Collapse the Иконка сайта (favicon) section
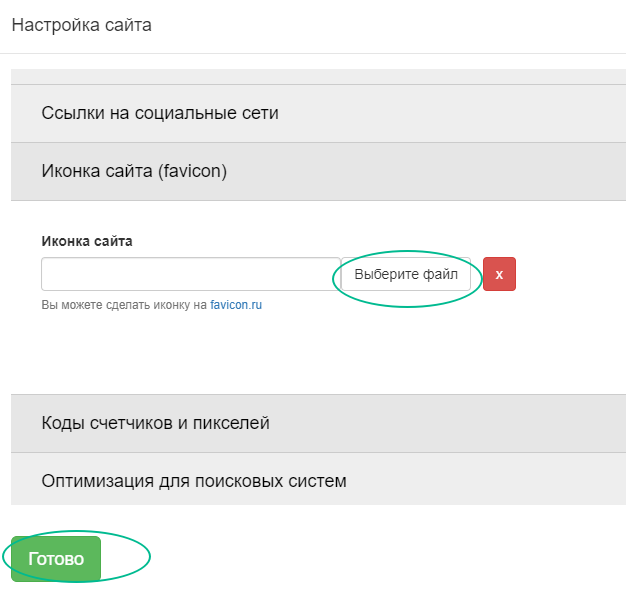 318,171
